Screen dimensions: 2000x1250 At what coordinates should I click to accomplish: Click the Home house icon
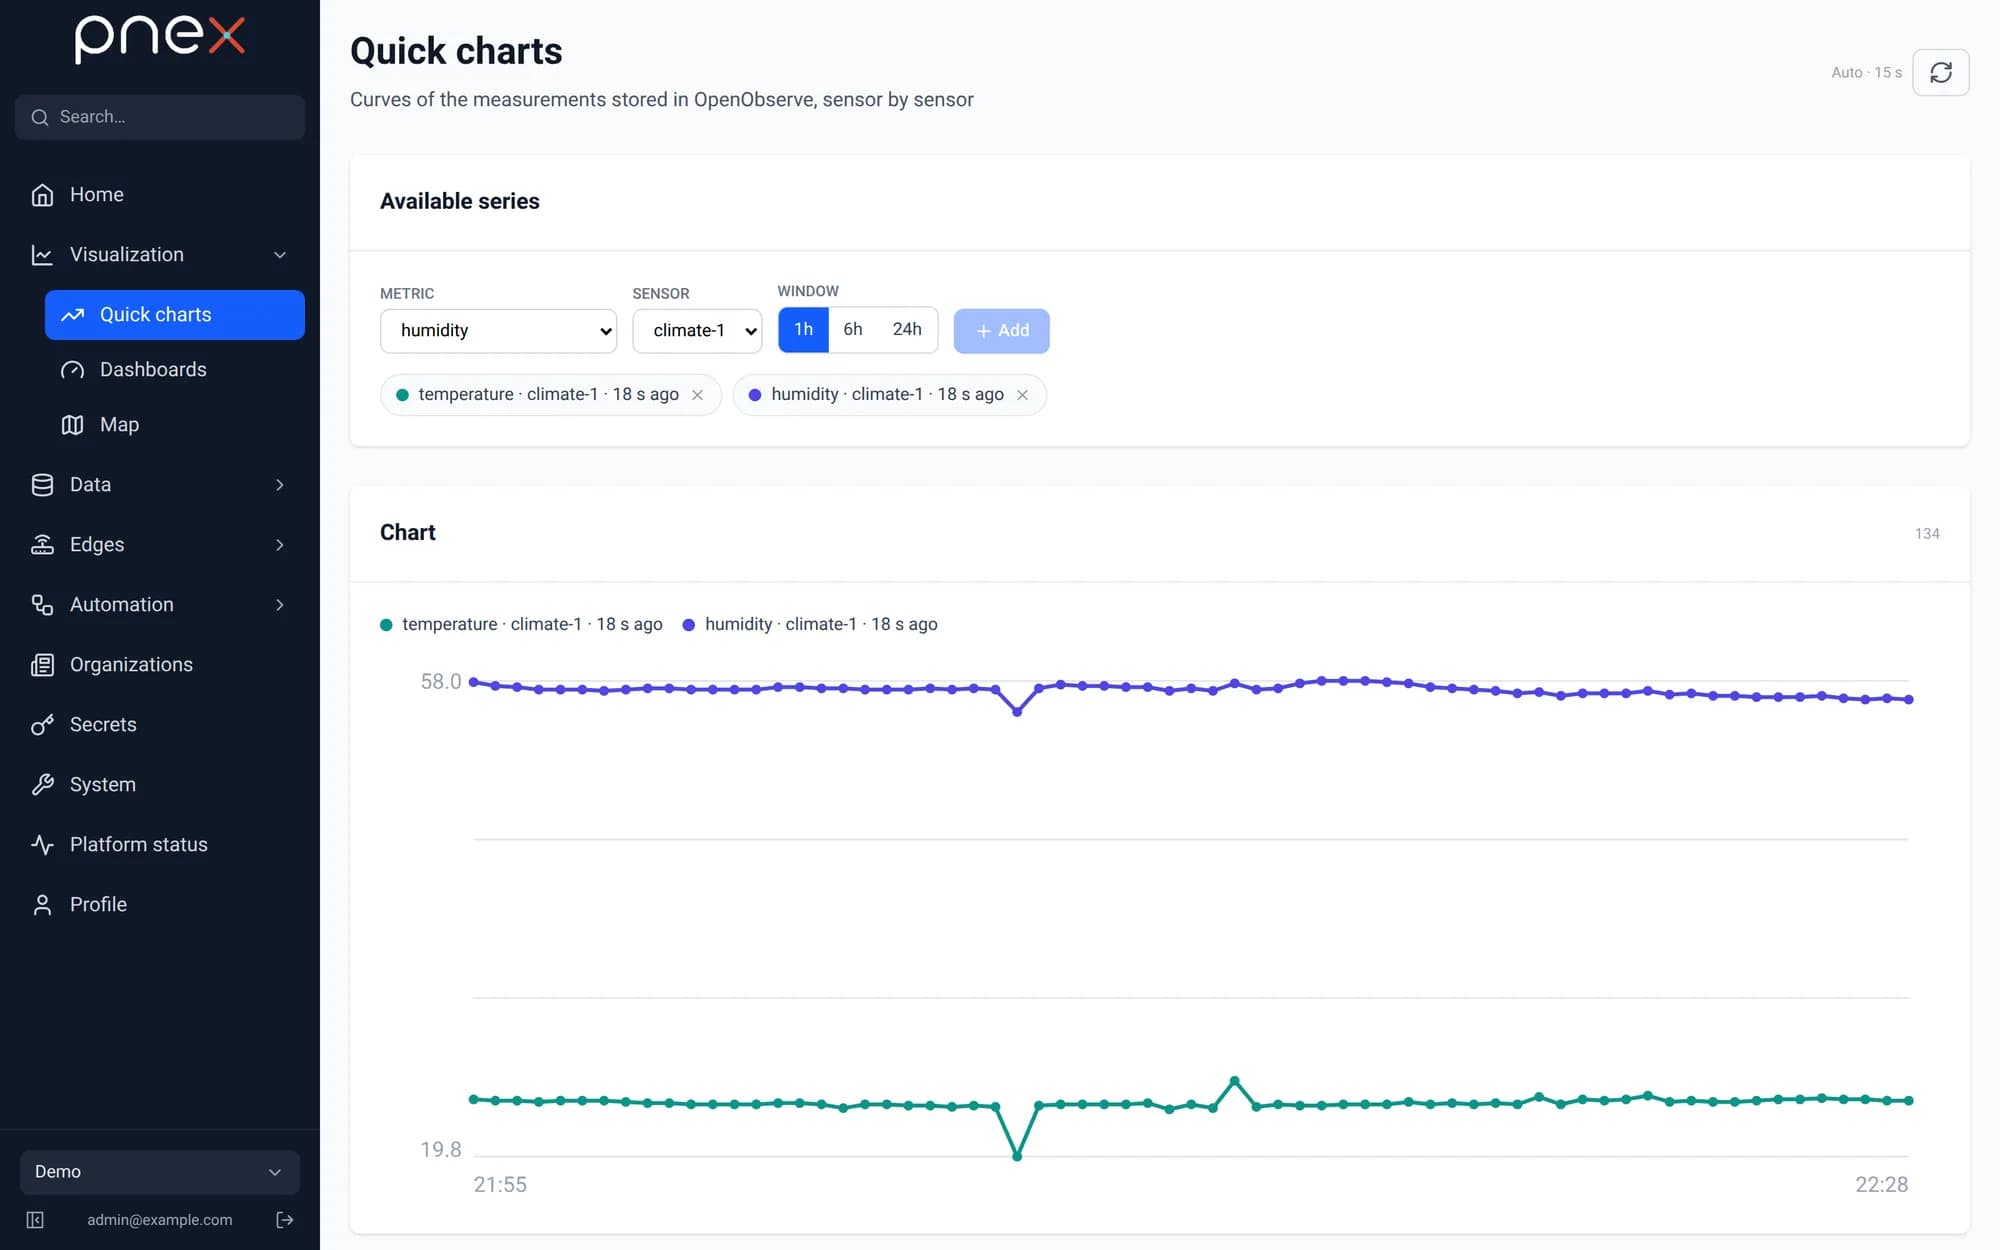pos(42,195)
